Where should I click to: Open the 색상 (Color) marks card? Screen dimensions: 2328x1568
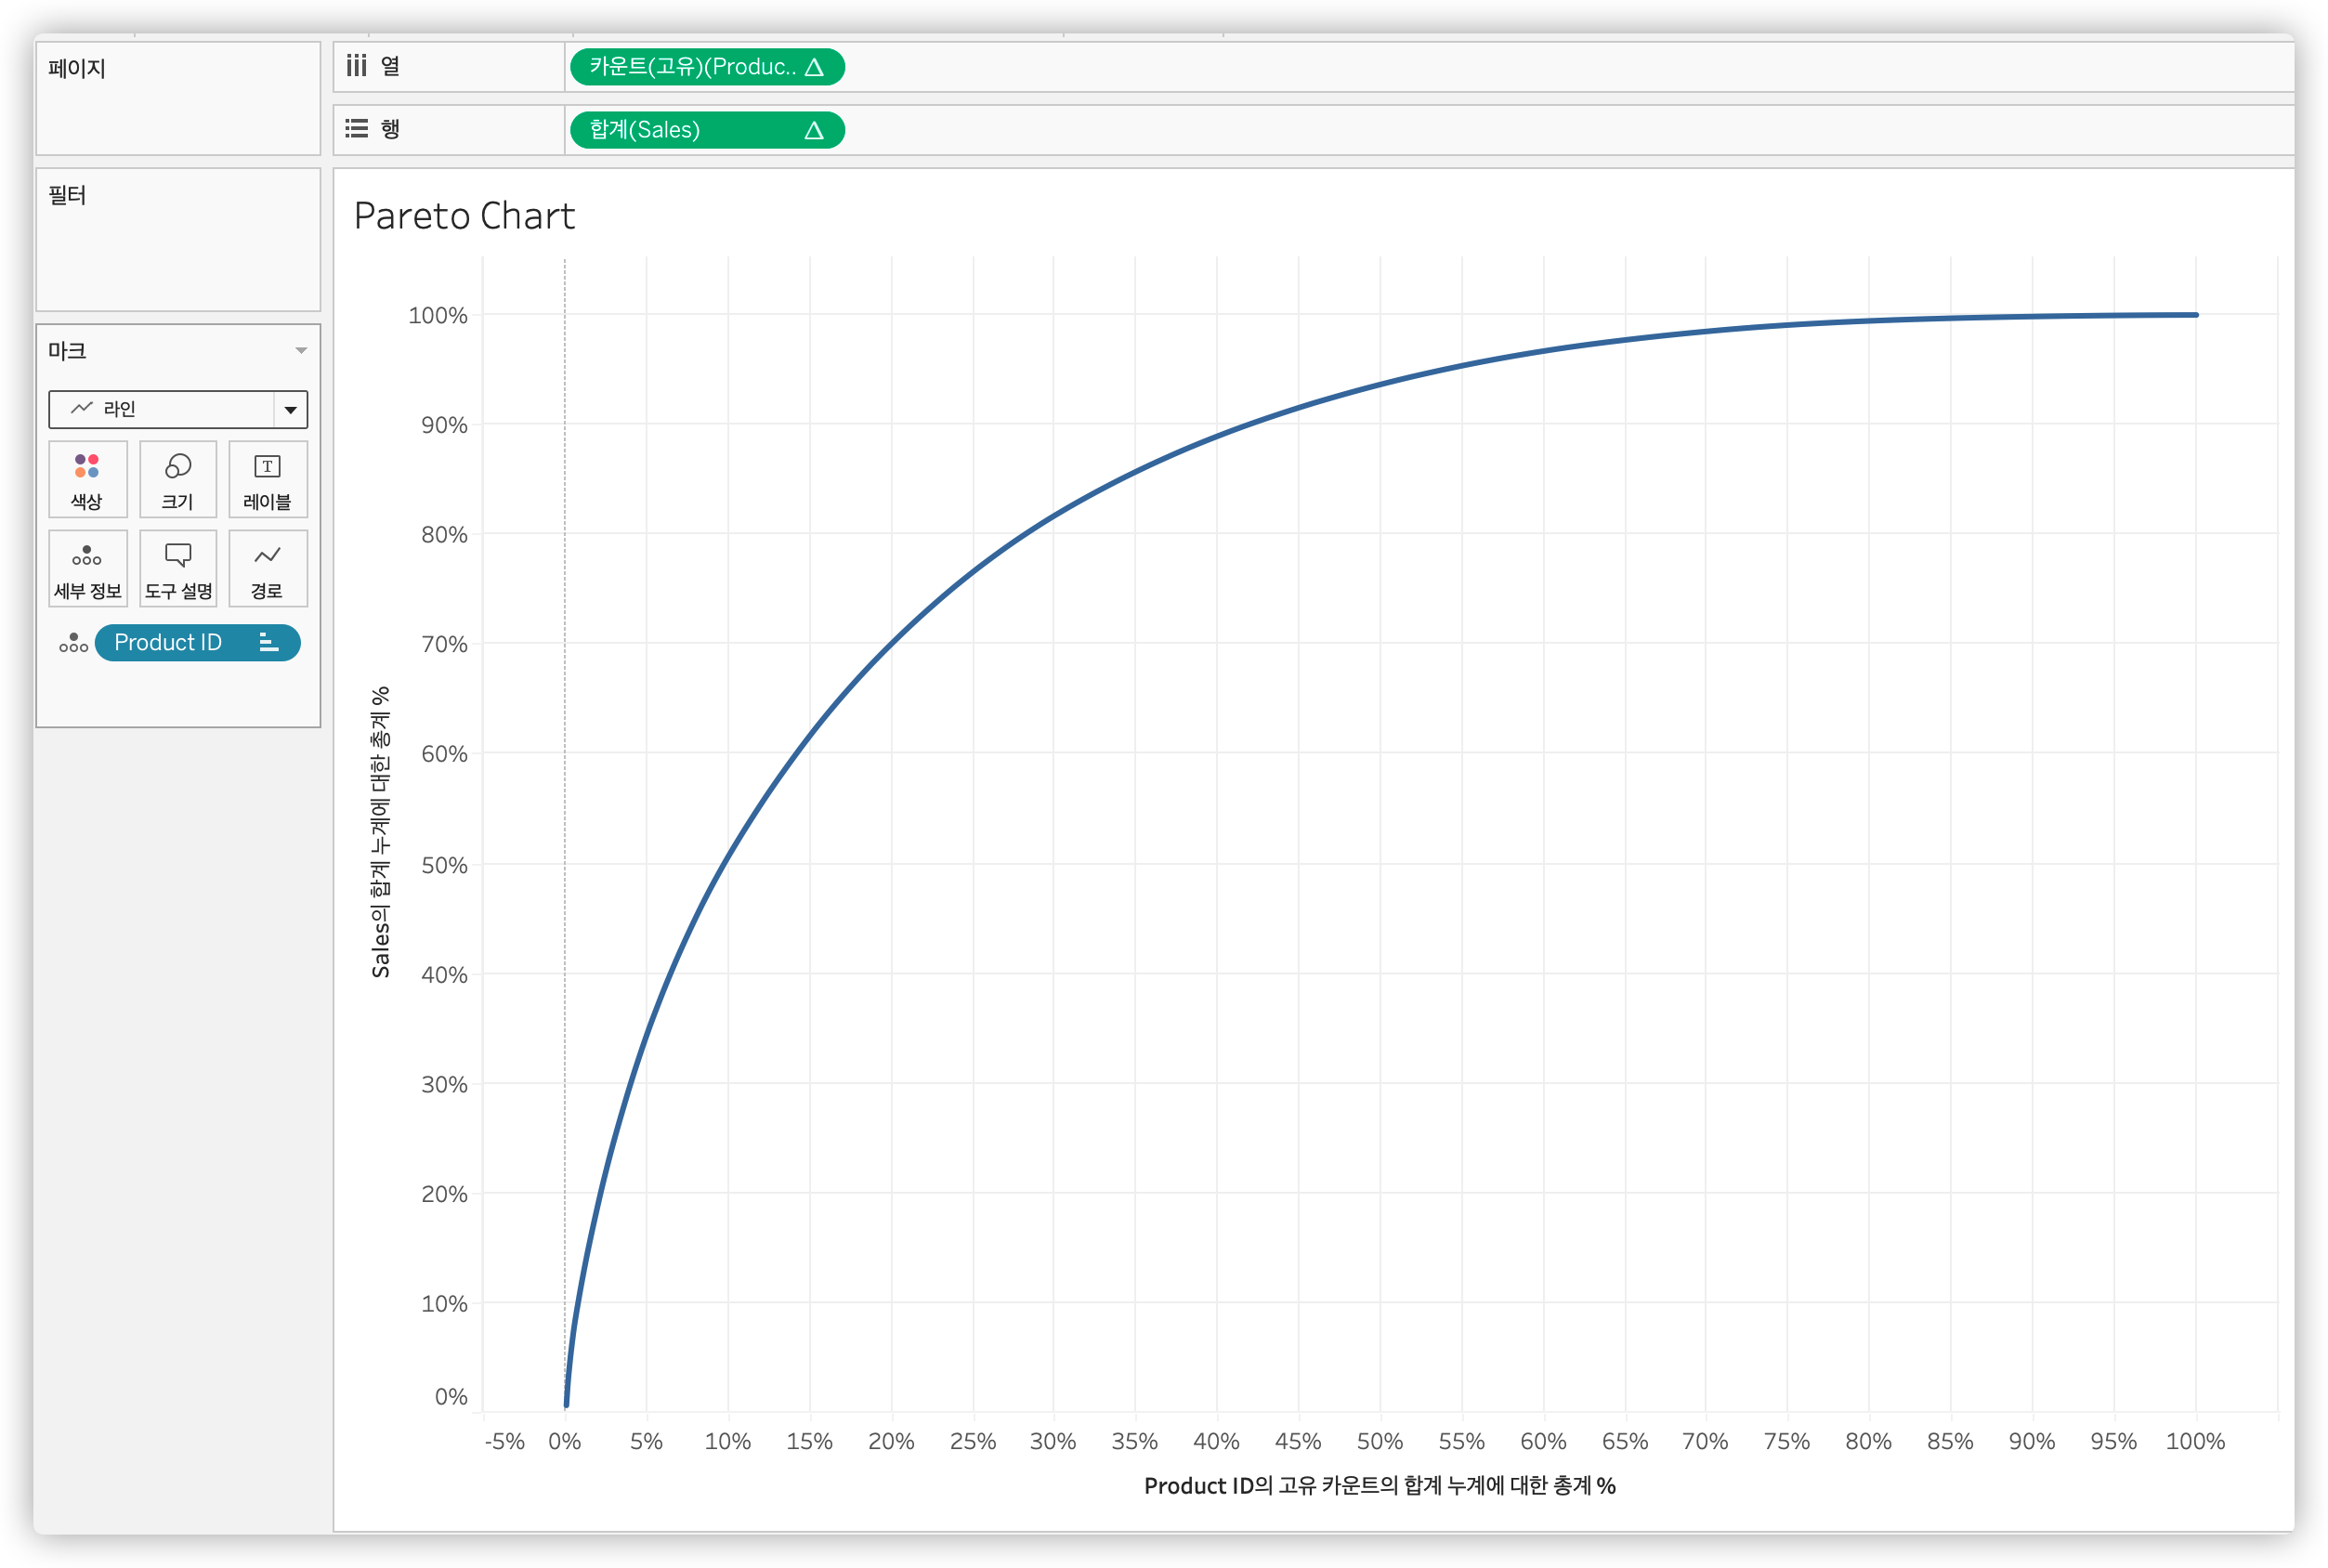pyautogui.click(x=87, y=479)
